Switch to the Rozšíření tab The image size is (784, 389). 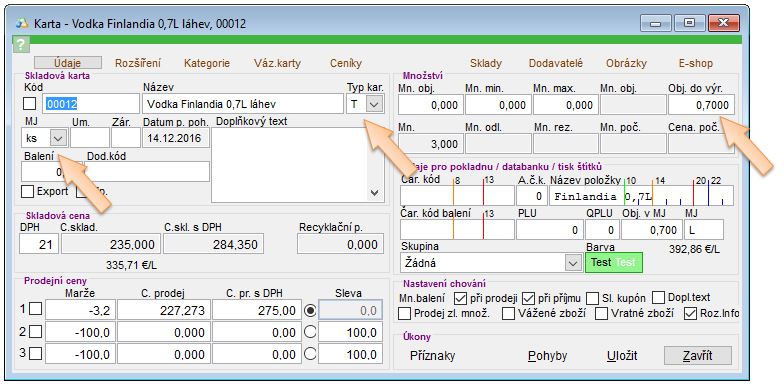point(138,64)
